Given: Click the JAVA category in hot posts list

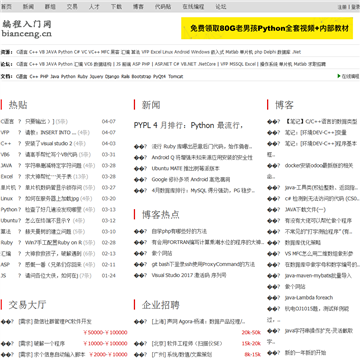Looking at the screenshot, I should click(x=6, y=166).
